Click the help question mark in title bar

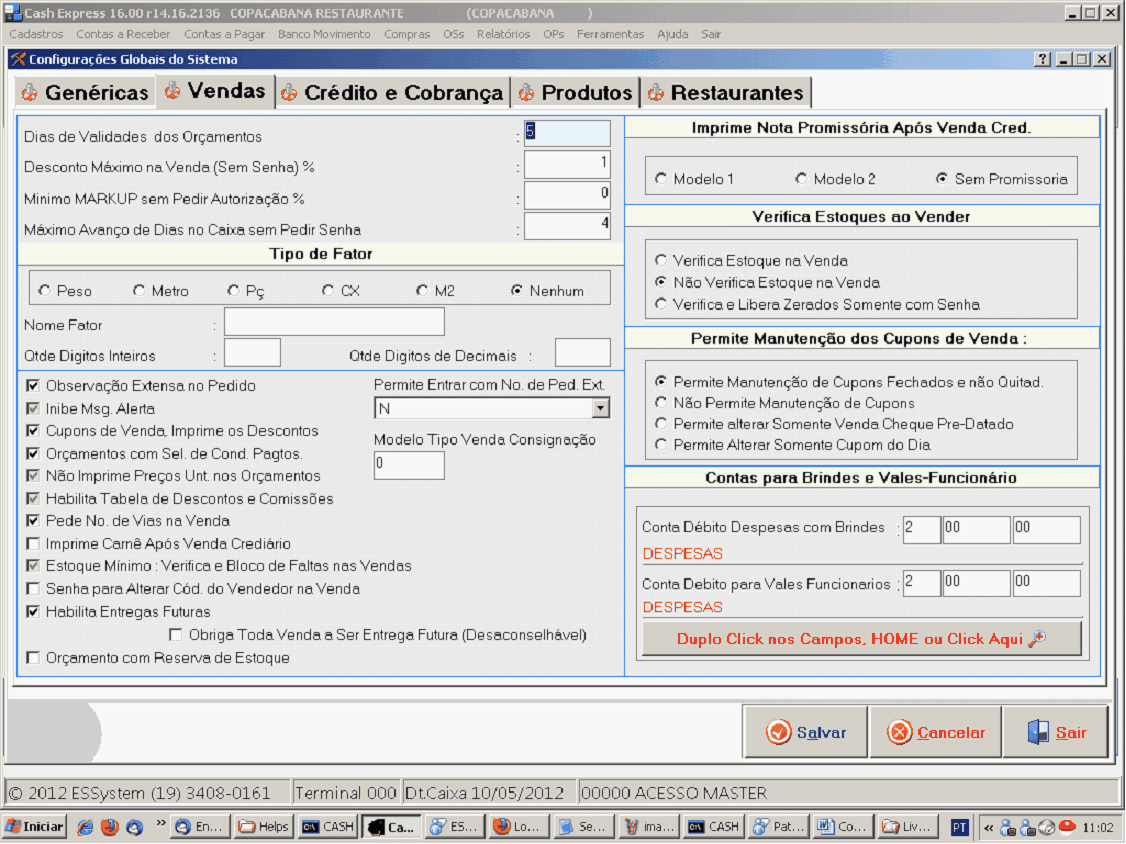click(1042, 59)
